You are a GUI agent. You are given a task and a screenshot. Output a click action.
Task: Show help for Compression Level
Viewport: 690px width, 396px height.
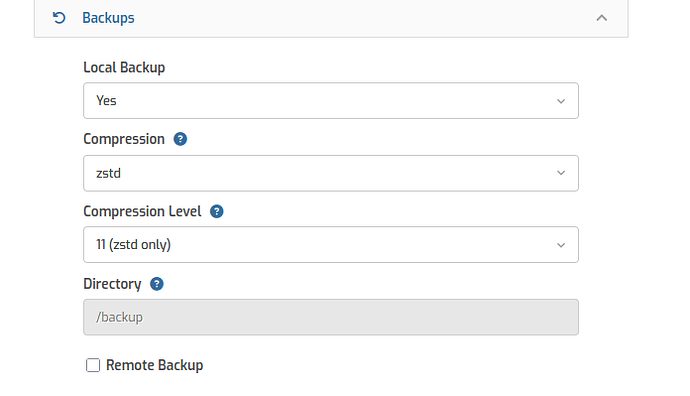pyautogui.click(x=217, y=212)
